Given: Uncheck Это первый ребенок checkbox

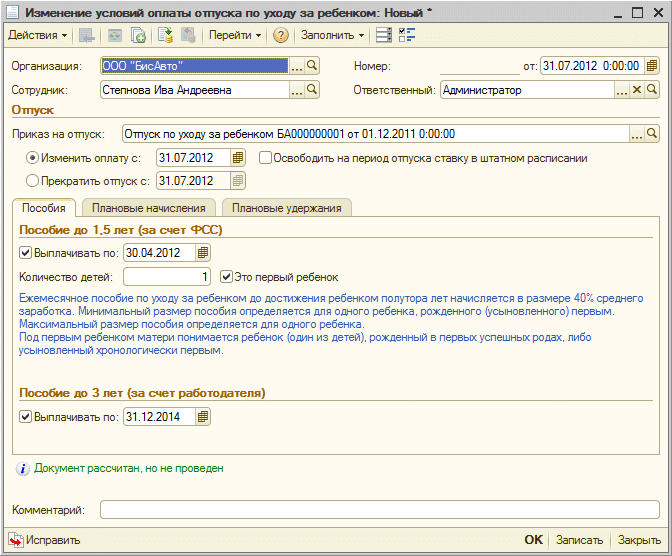Looking at the screenshot, I should click(x=226, y=277).
